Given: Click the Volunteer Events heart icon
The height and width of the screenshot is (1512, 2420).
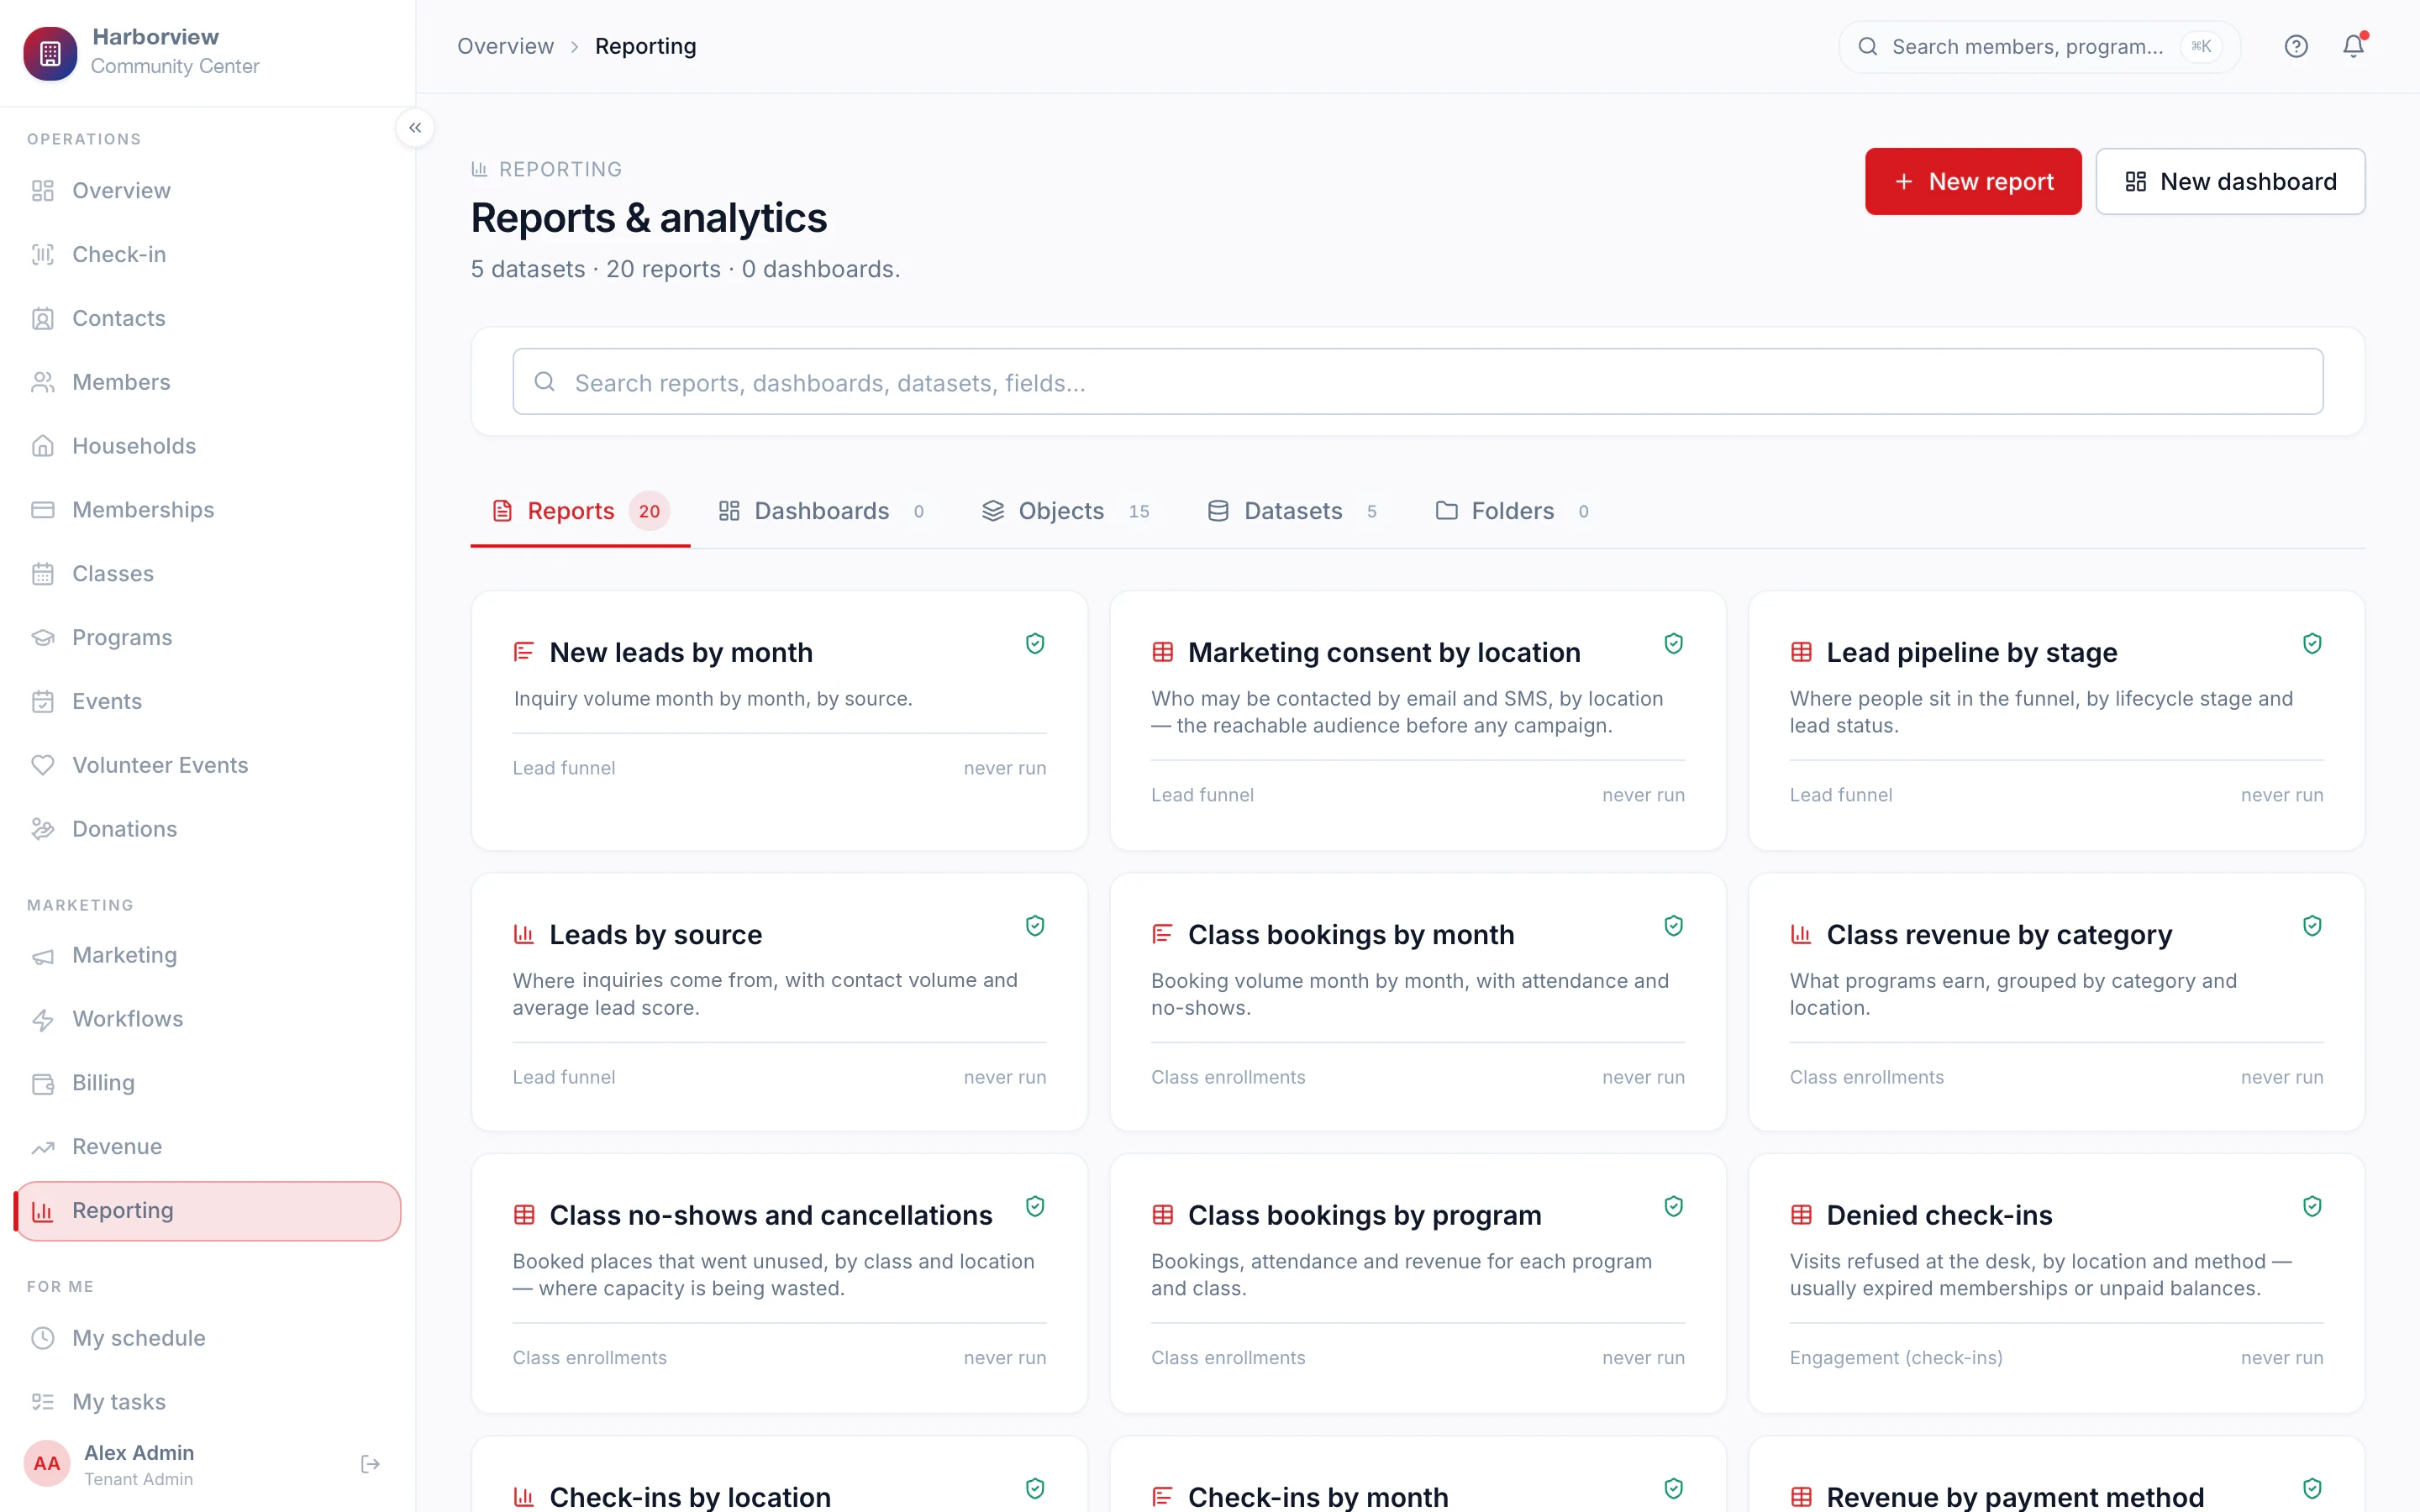Looking at the screenshot, I should click(43, 765).
